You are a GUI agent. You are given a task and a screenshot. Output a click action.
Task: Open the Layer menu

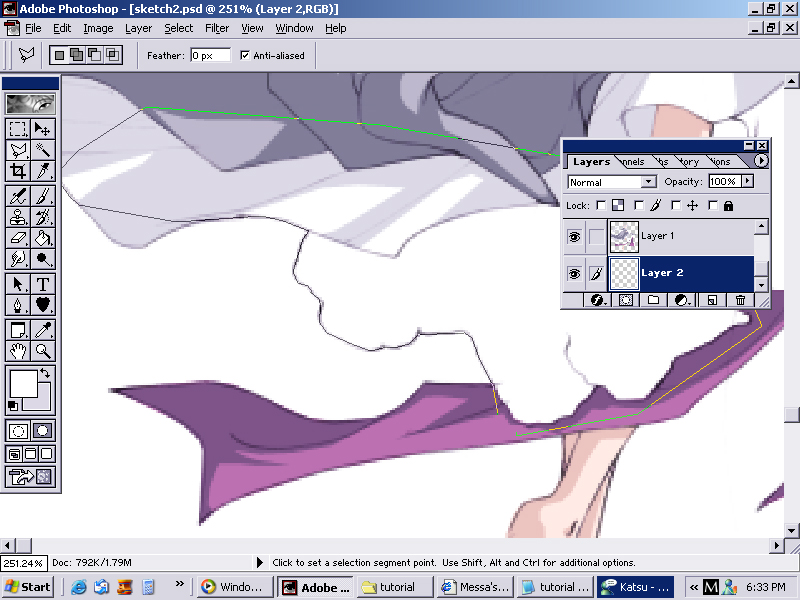138,28
